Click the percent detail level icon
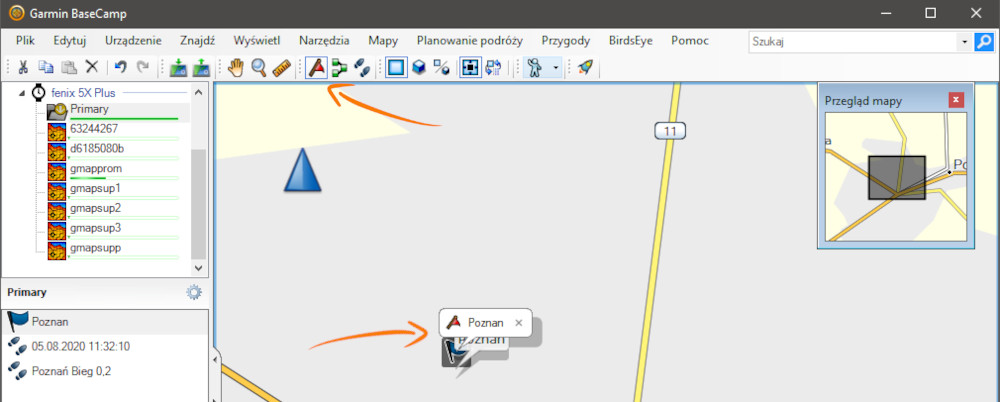Image resolution: width=1000 pixels, height=402 pixels. (x=442, y=68)
